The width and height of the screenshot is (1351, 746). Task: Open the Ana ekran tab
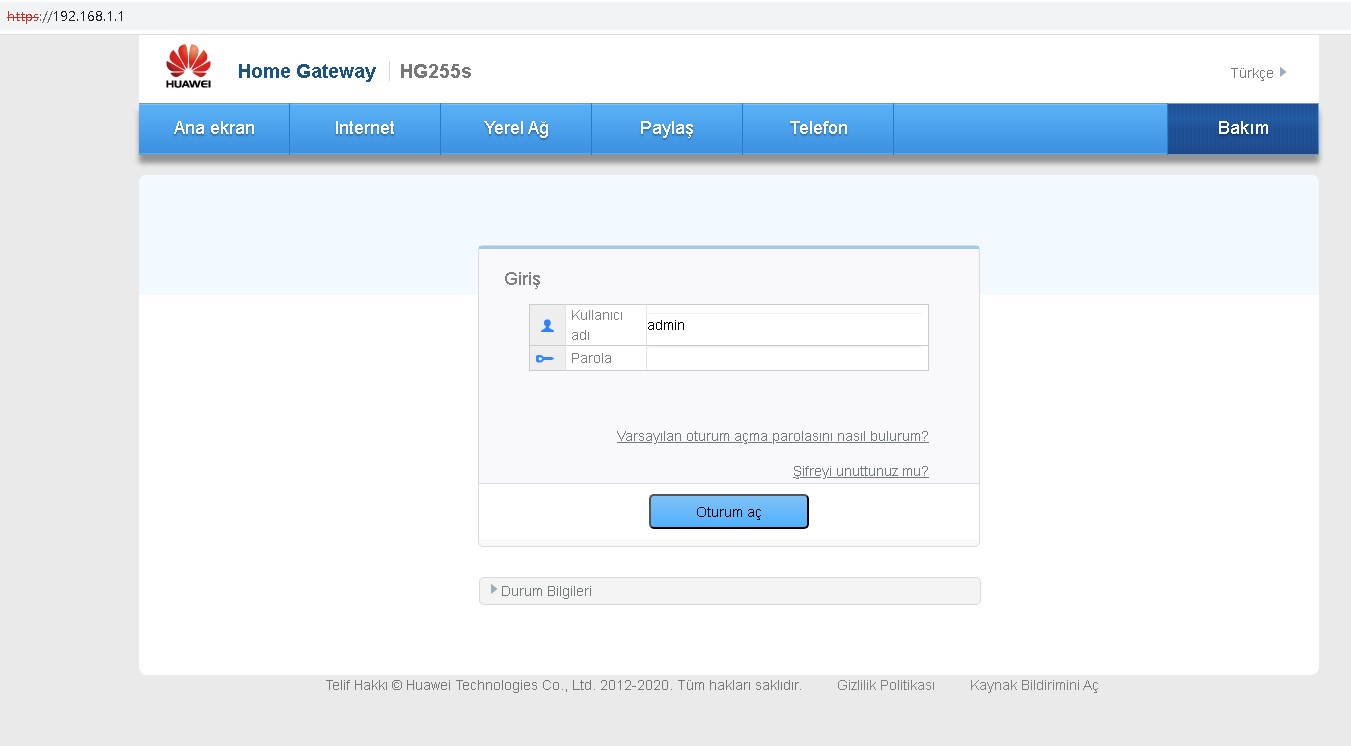click(214, 129)
